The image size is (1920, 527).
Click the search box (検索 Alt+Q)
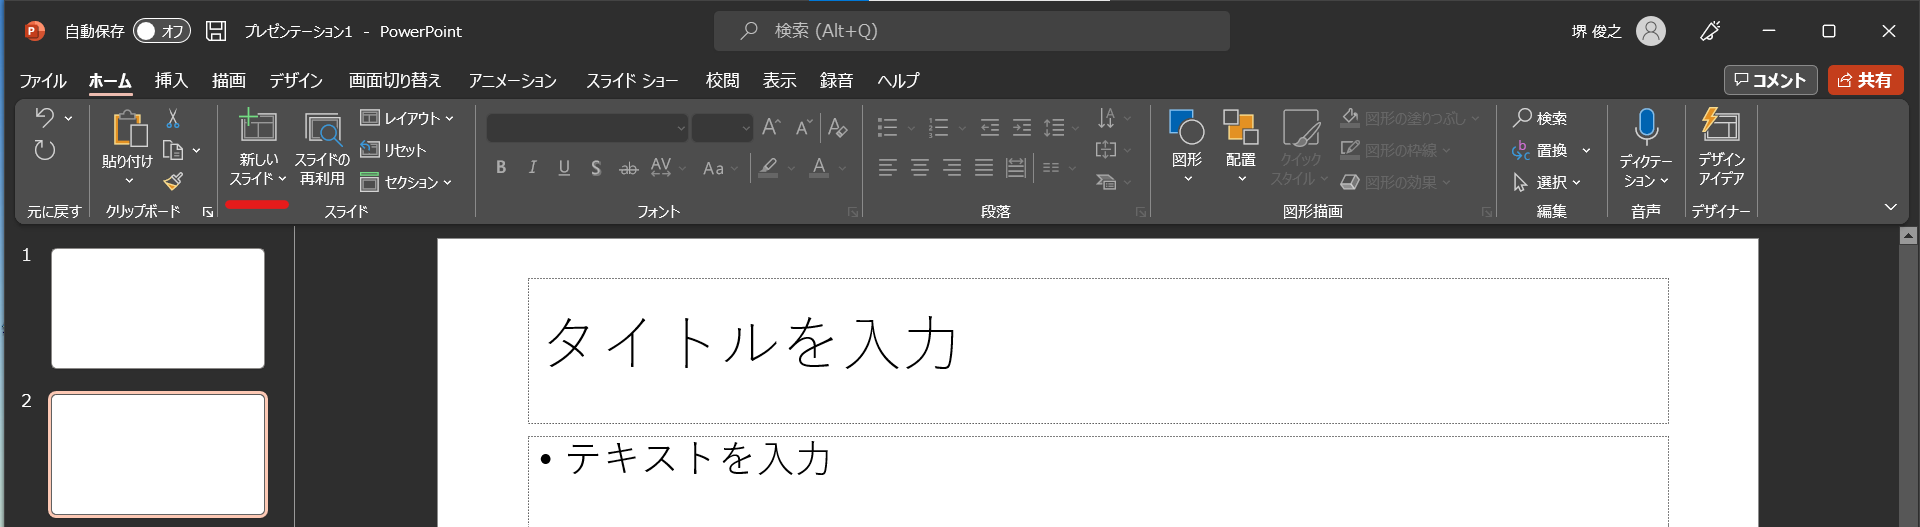point(972,31)
